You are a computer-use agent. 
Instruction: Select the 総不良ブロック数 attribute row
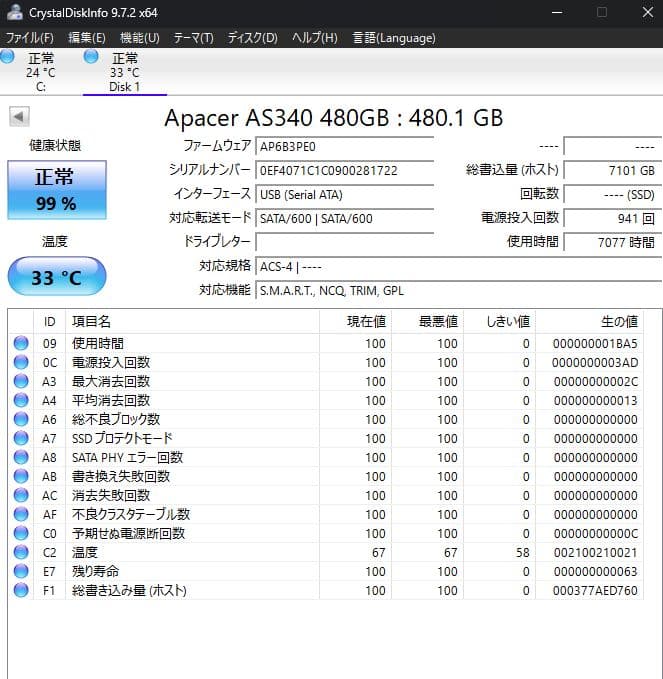coord(326,420)
